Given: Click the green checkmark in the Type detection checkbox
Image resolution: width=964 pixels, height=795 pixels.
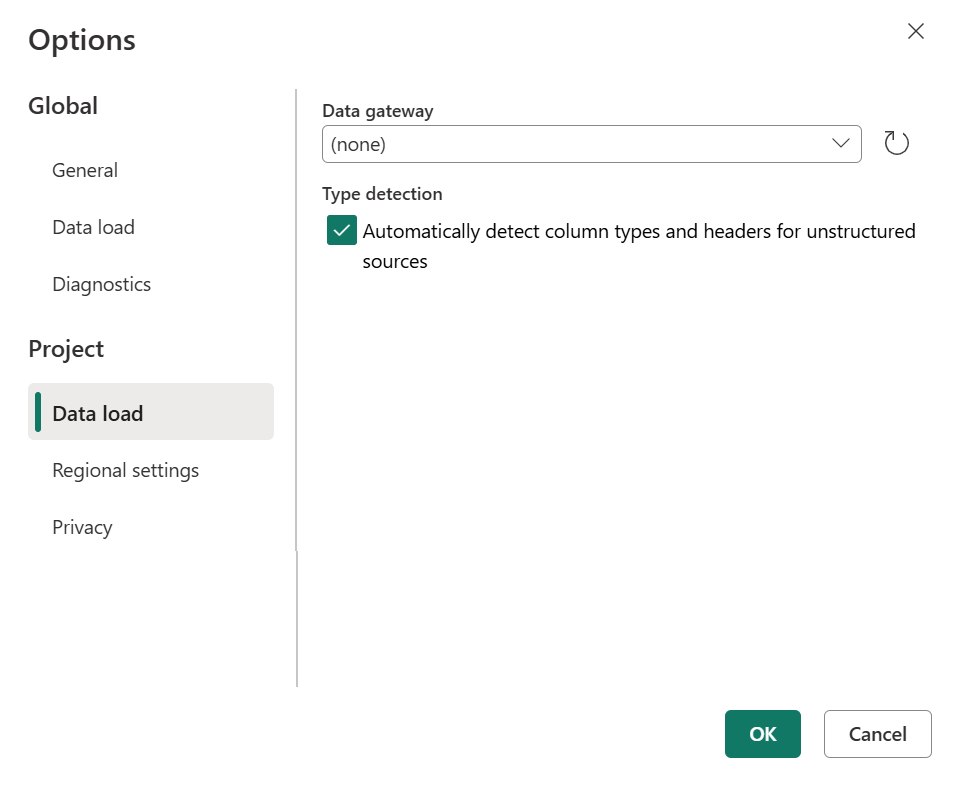Looking at the screenshot, I should click(341, 230).
